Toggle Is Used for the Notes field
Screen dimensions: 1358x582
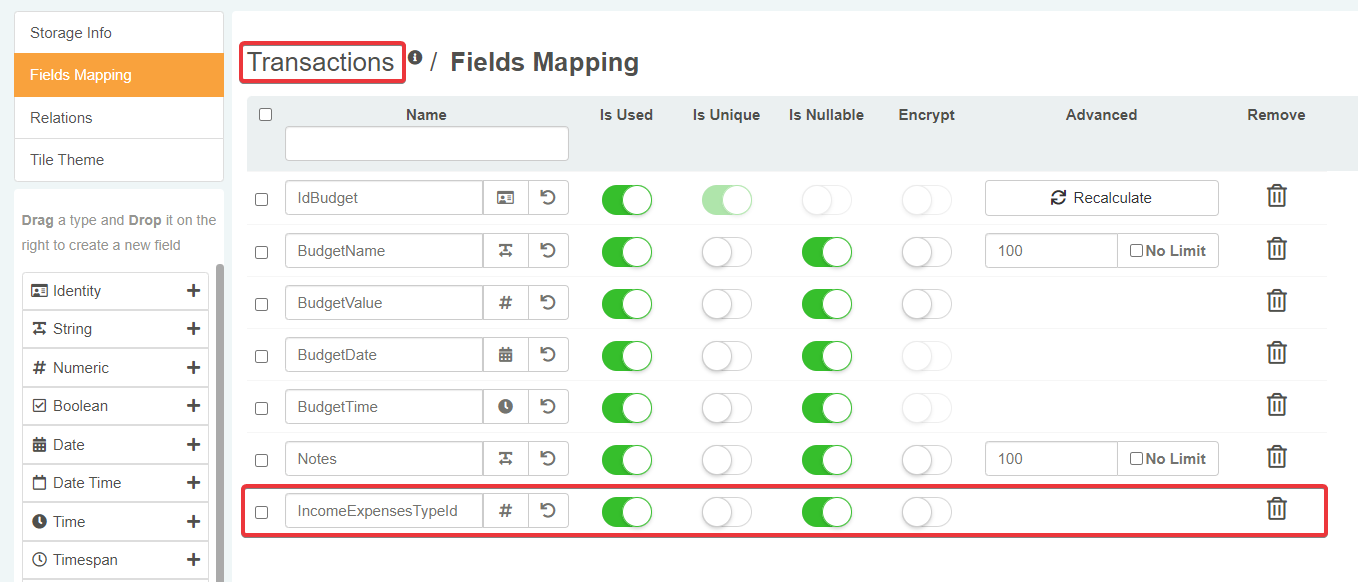pos(627,459)
